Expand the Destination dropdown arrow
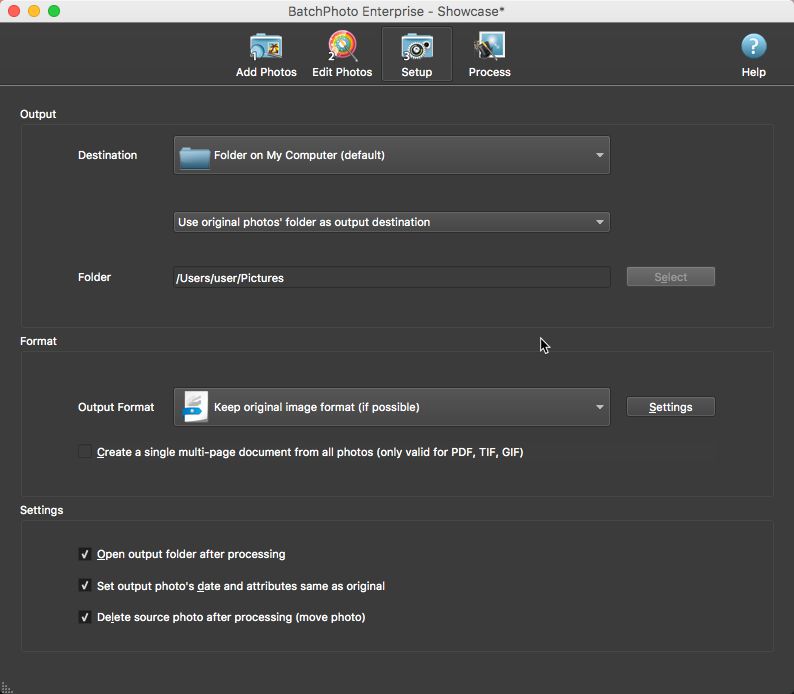This screenshot has height=694, width=794. 599,156
